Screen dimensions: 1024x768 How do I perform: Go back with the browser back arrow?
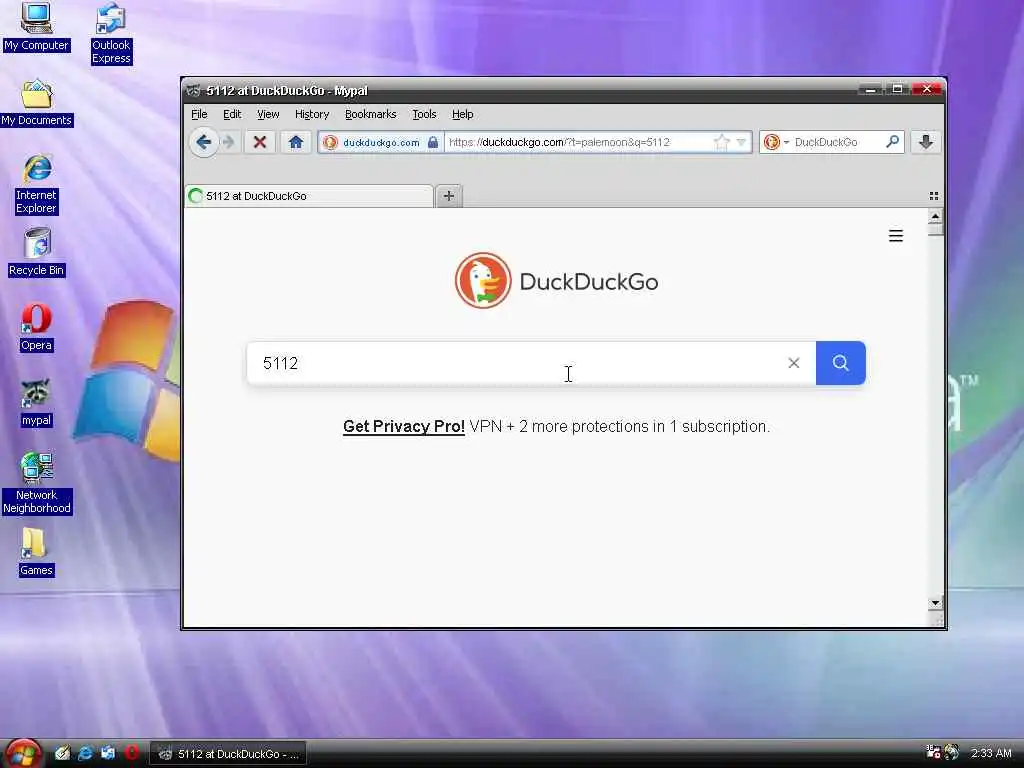coord(204,142)
